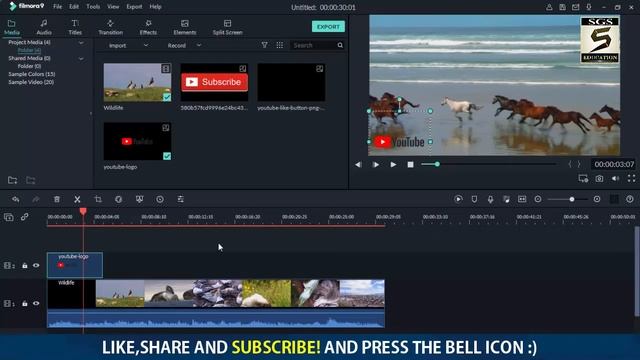Screen dimensions: 640x360
Task: Toggle lock on track 2
Action: tap(25, 266)
